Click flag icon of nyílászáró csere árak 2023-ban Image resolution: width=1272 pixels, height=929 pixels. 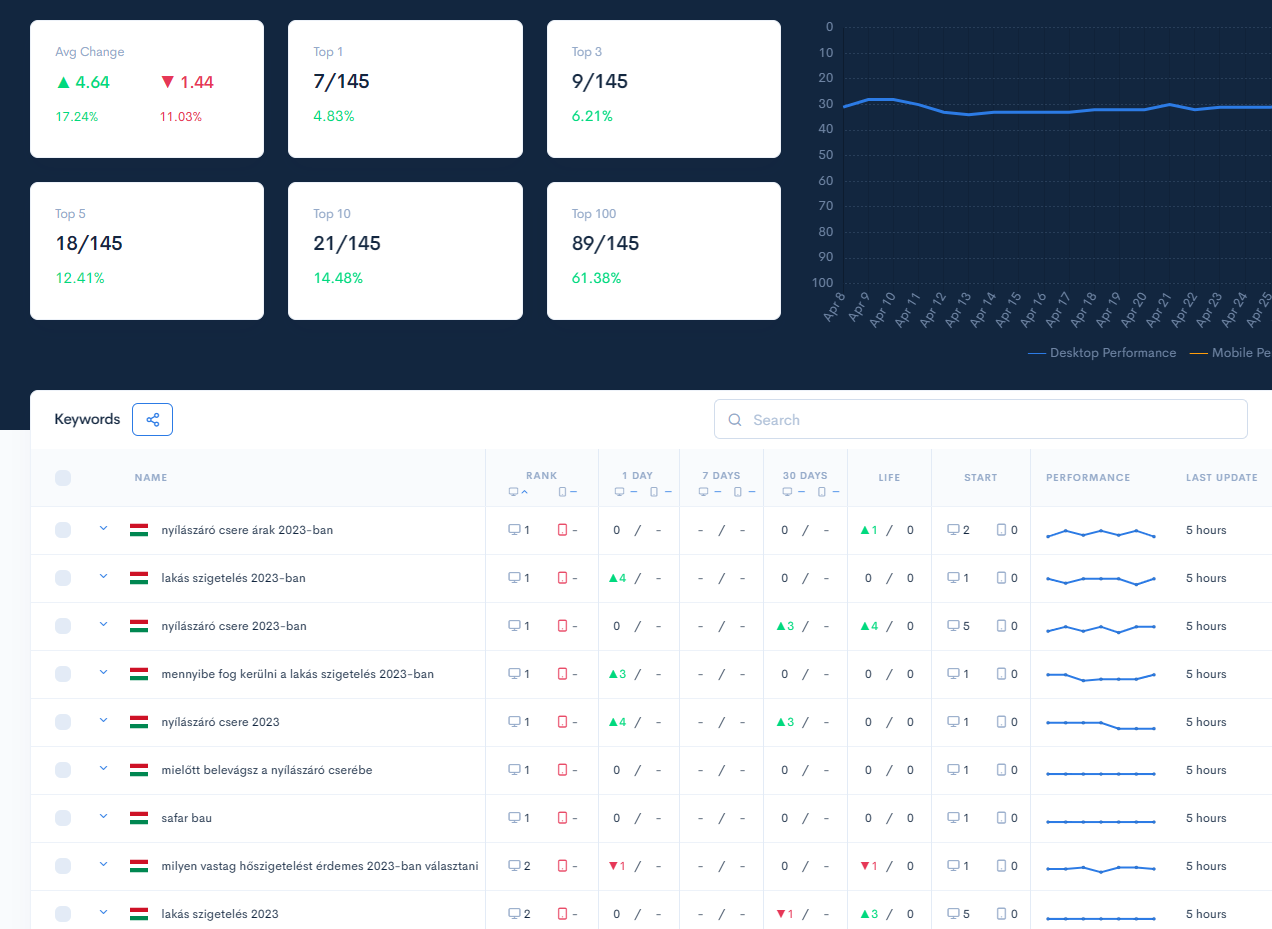click(x=139, y=530)
